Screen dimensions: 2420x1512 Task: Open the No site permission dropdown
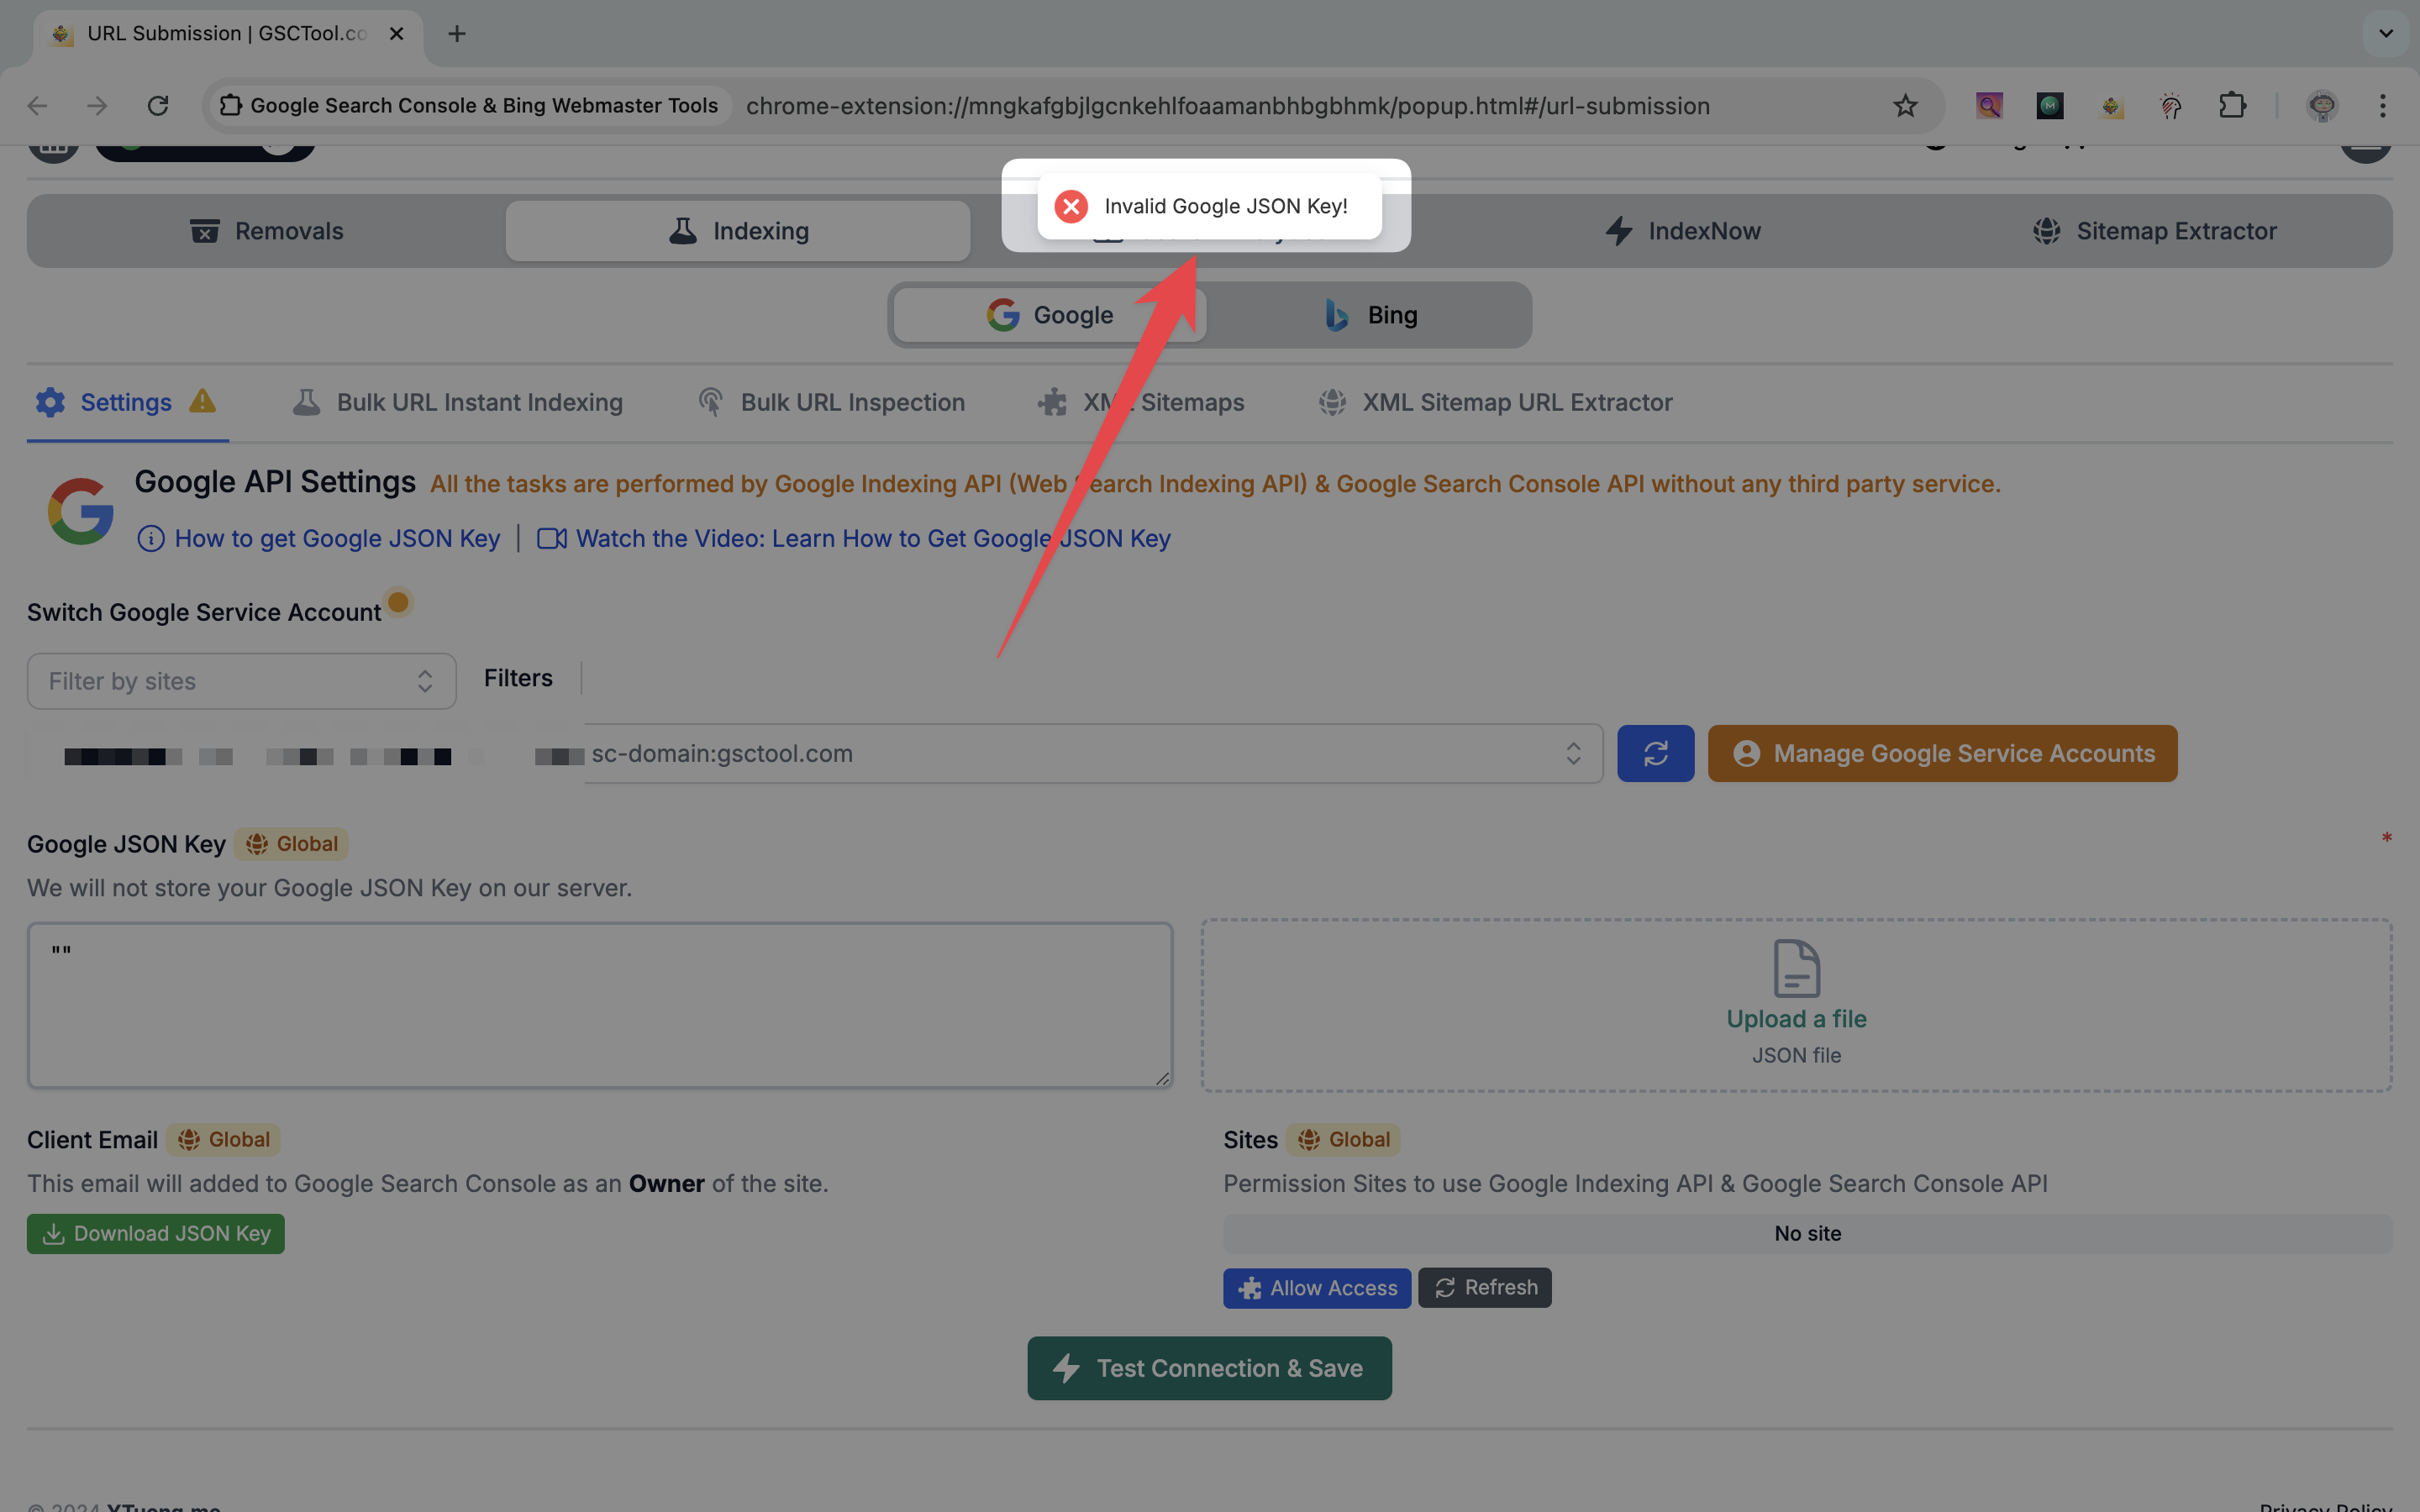coord(1806,1233)
